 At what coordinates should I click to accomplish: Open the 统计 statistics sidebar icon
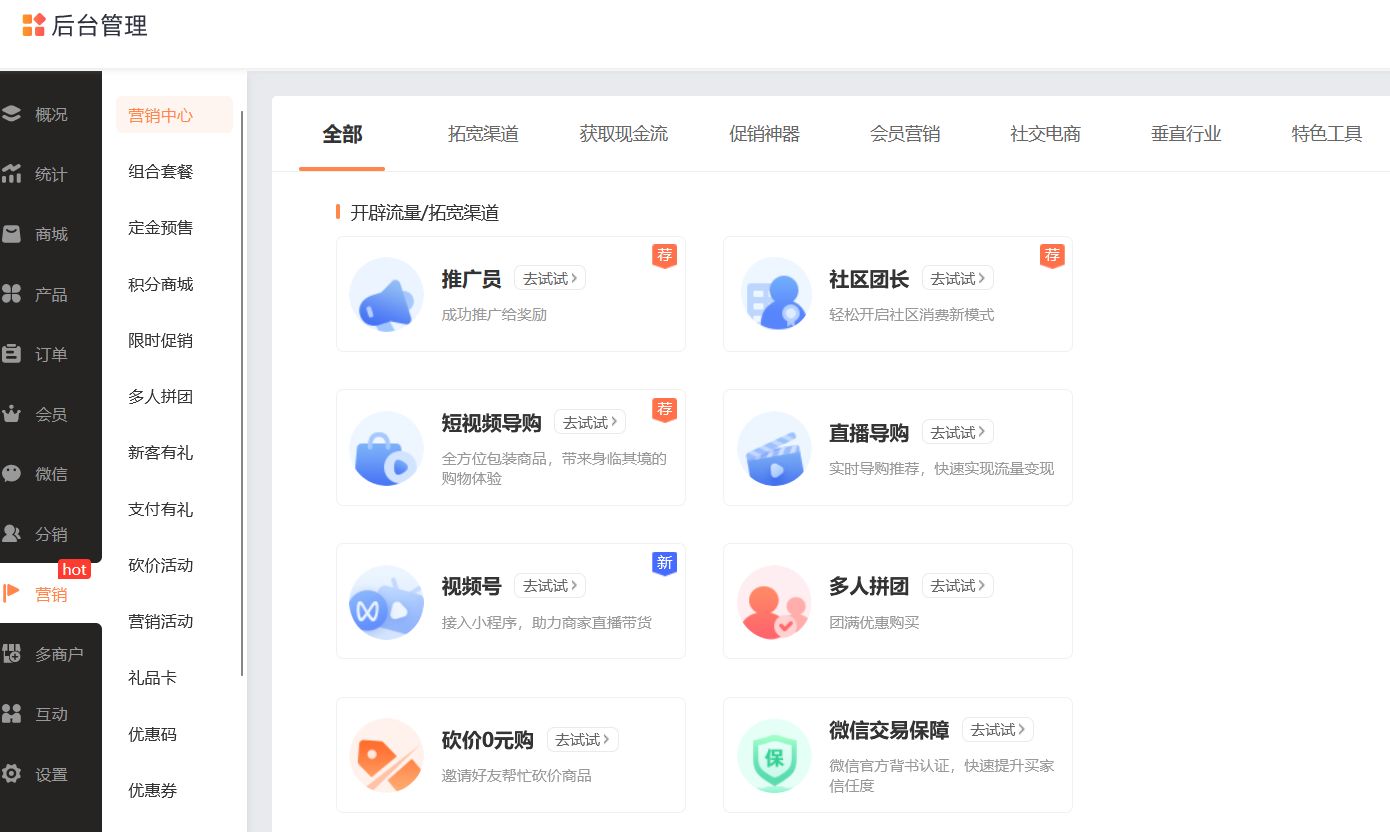point(13,173)
